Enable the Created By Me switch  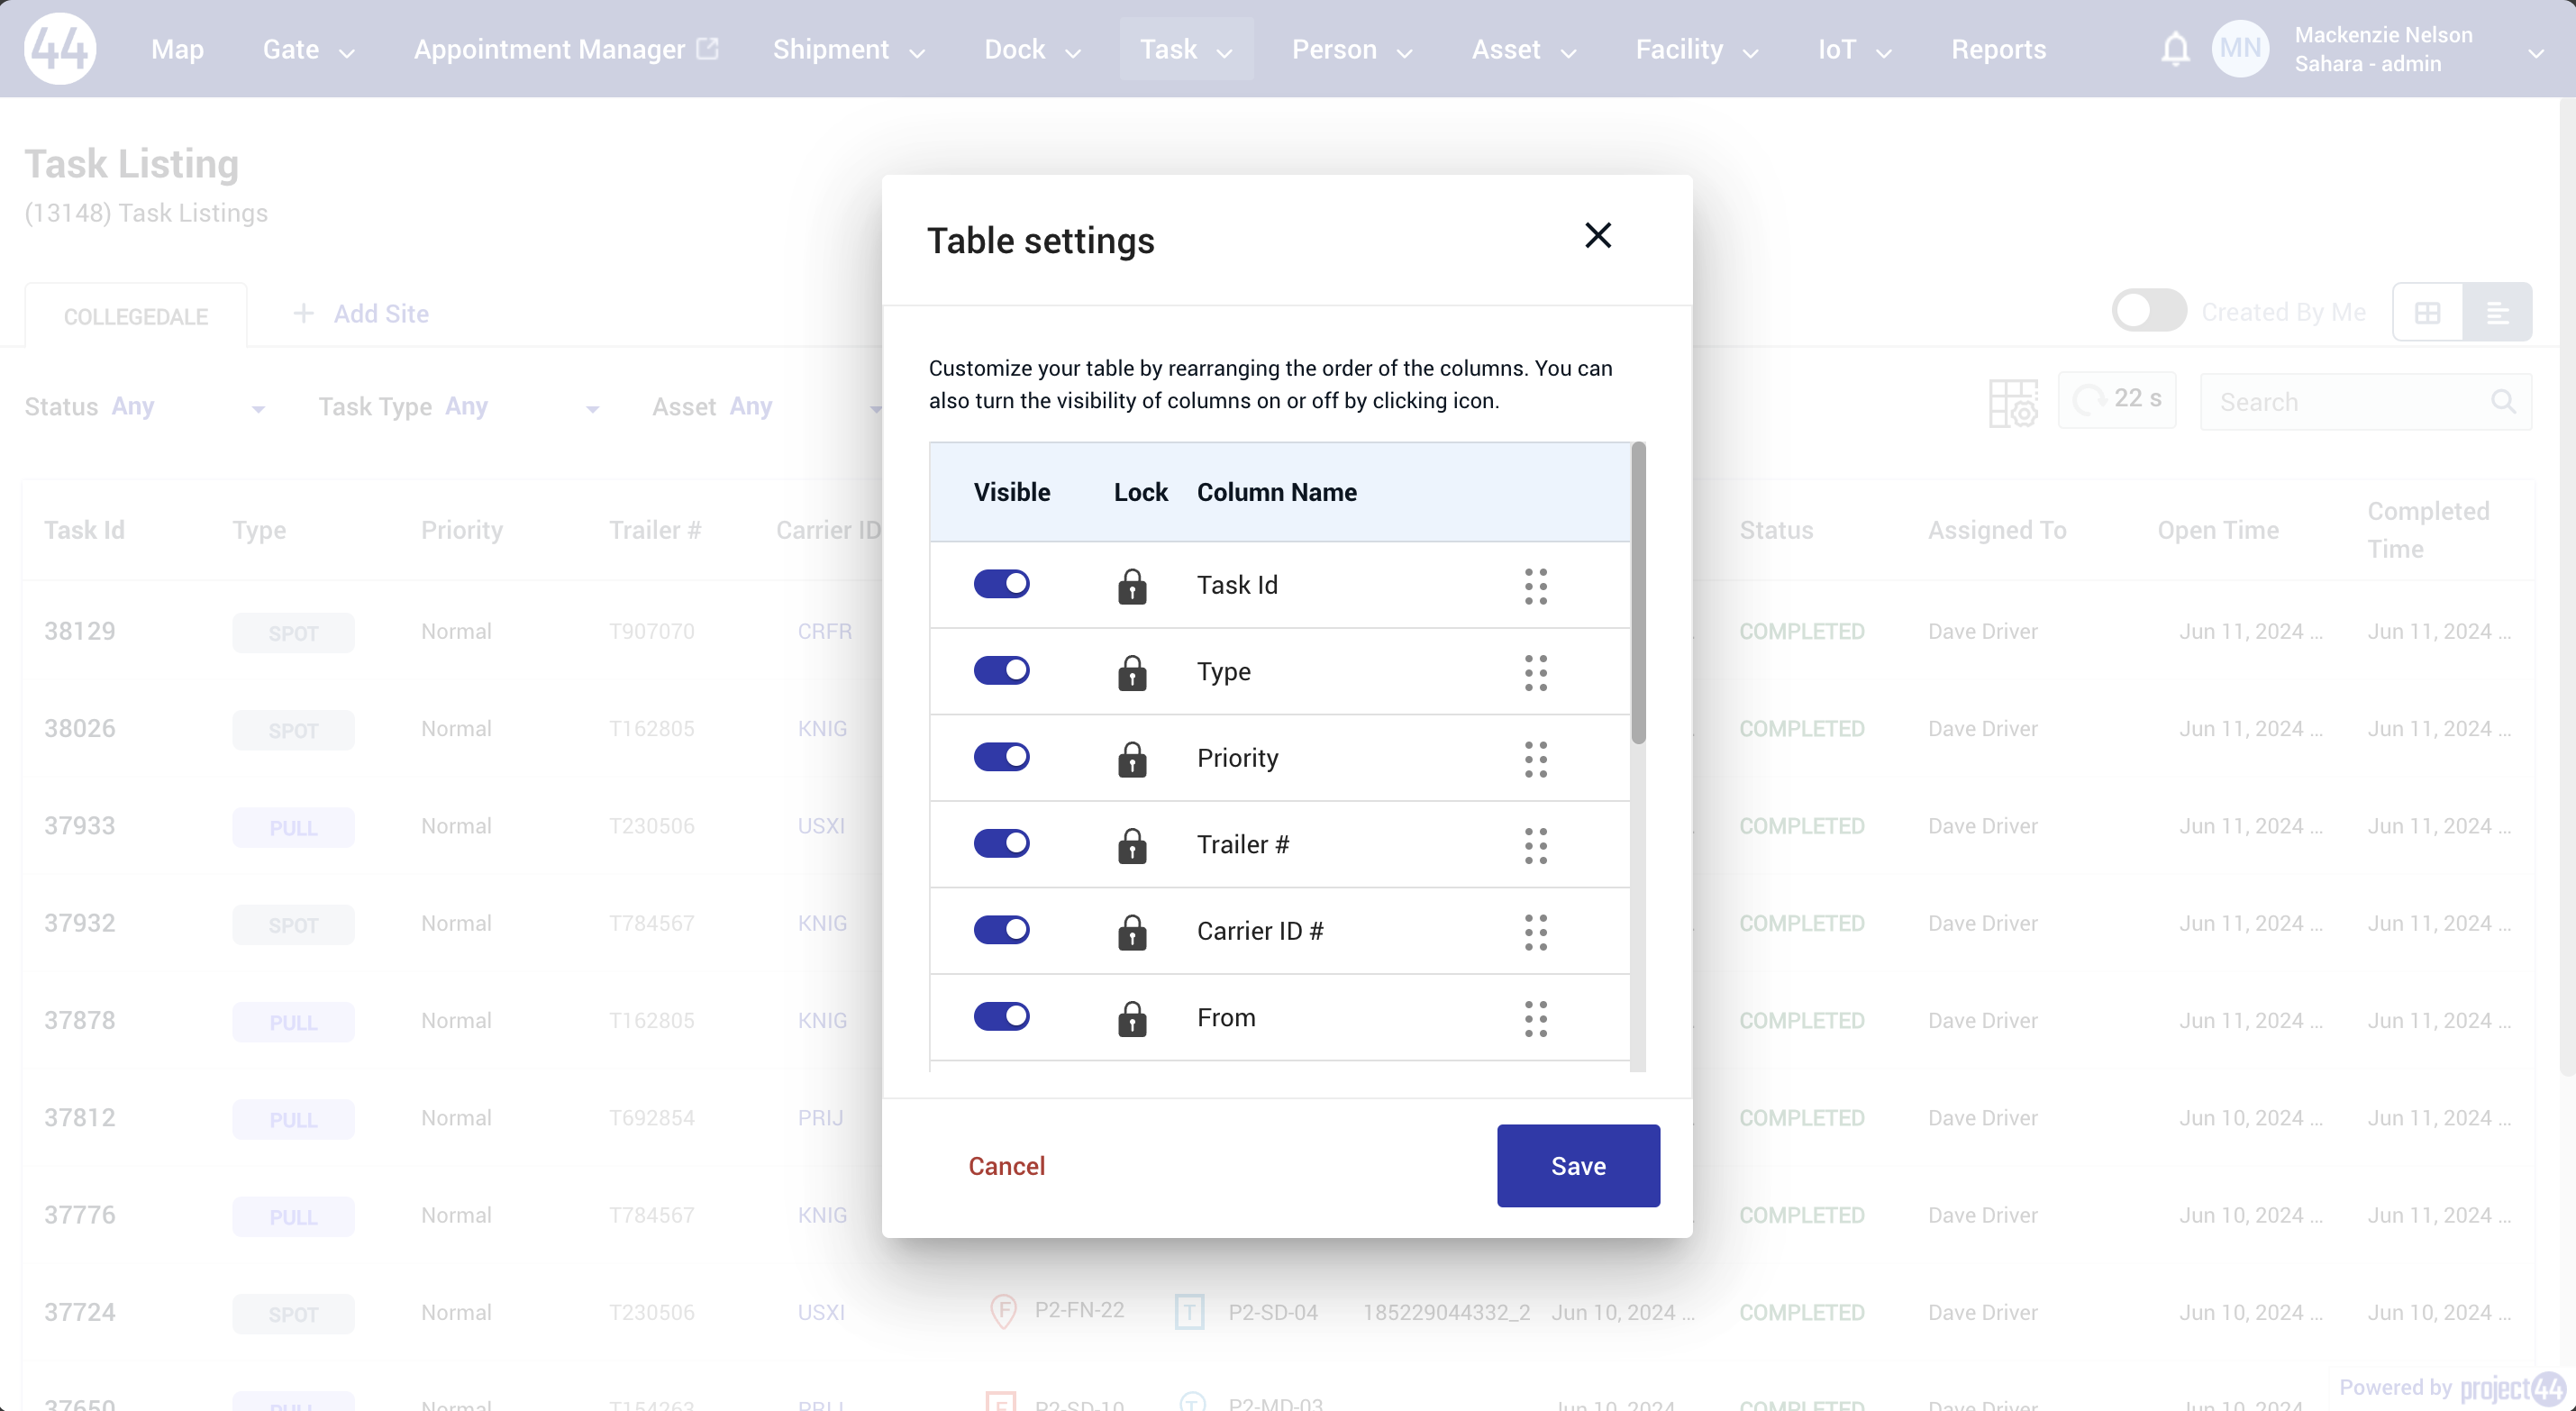tap(2149, 311)
